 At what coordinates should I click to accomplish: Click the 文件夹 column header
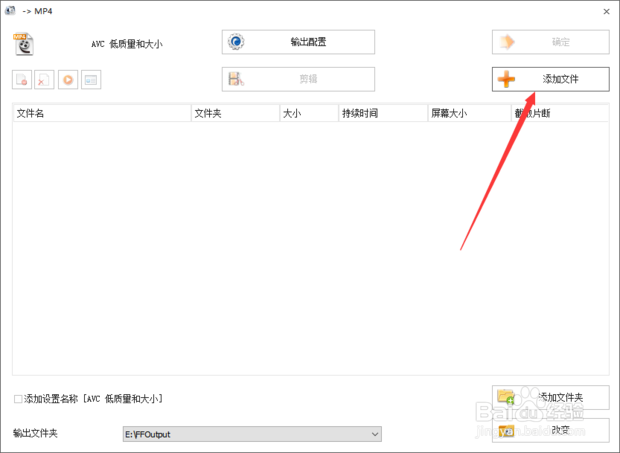(x=236, y=113)
